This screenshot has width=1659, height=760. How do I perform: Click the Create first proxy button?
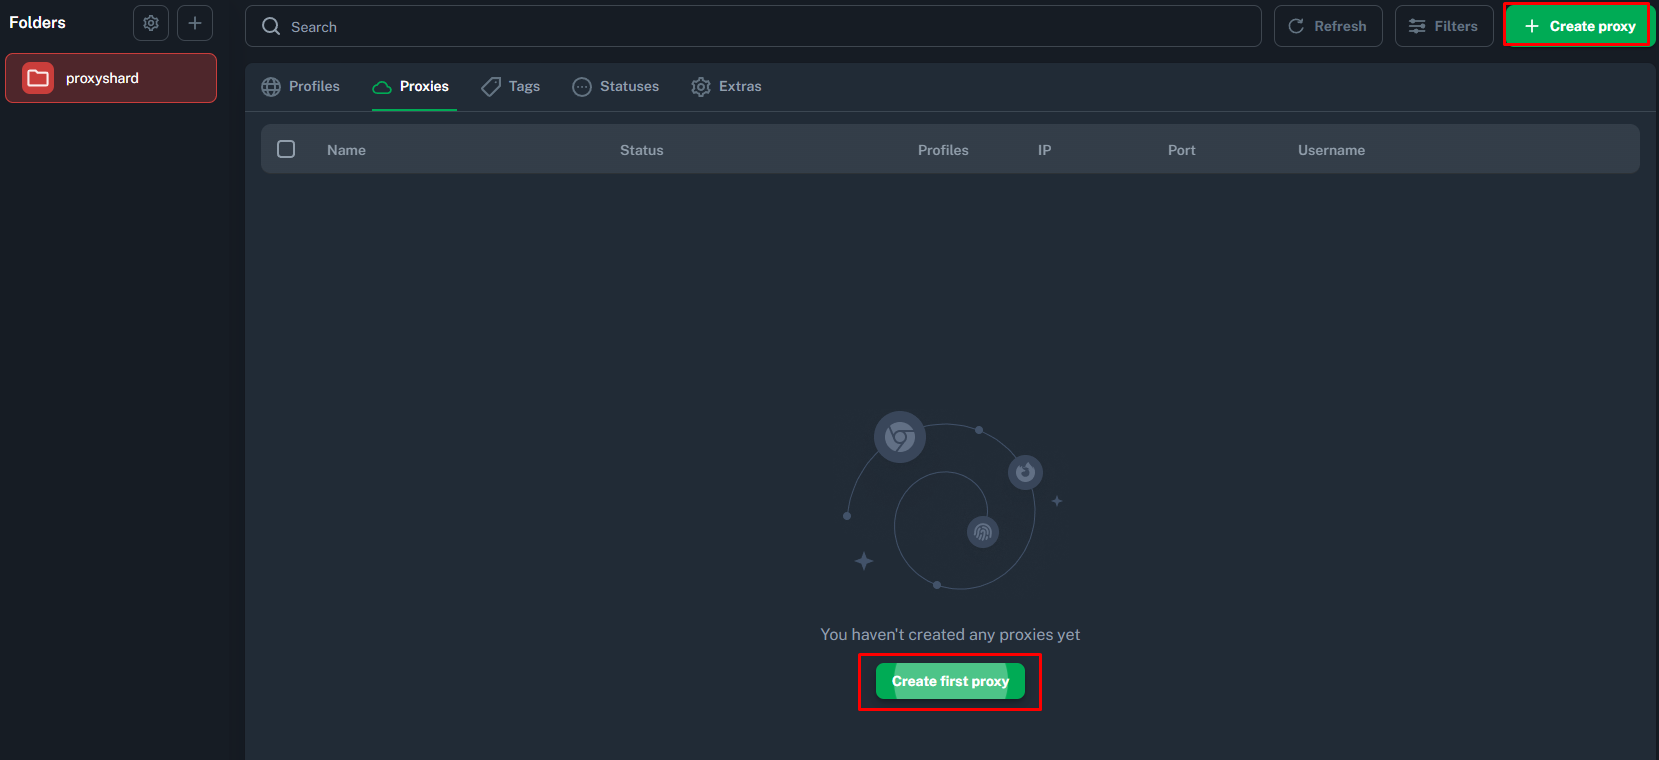950,681
